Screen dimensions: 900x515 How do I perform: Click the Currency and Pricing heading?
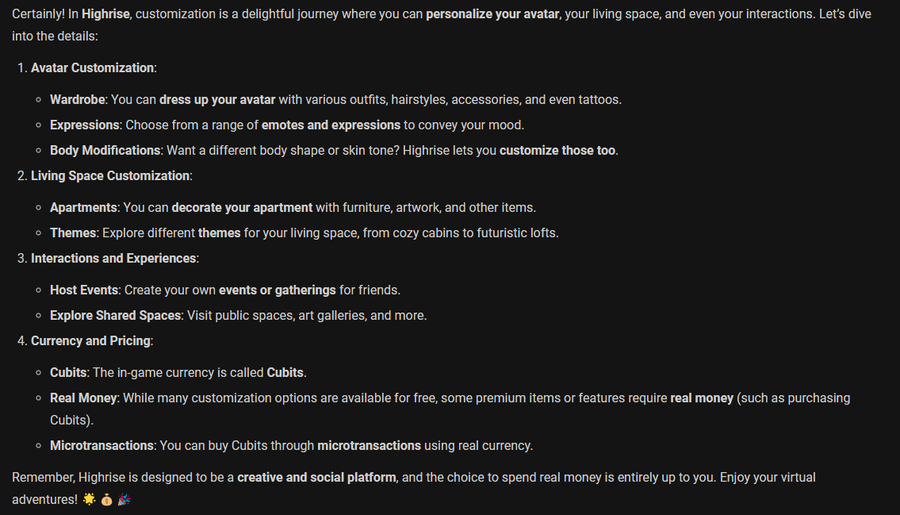(91, 341)
